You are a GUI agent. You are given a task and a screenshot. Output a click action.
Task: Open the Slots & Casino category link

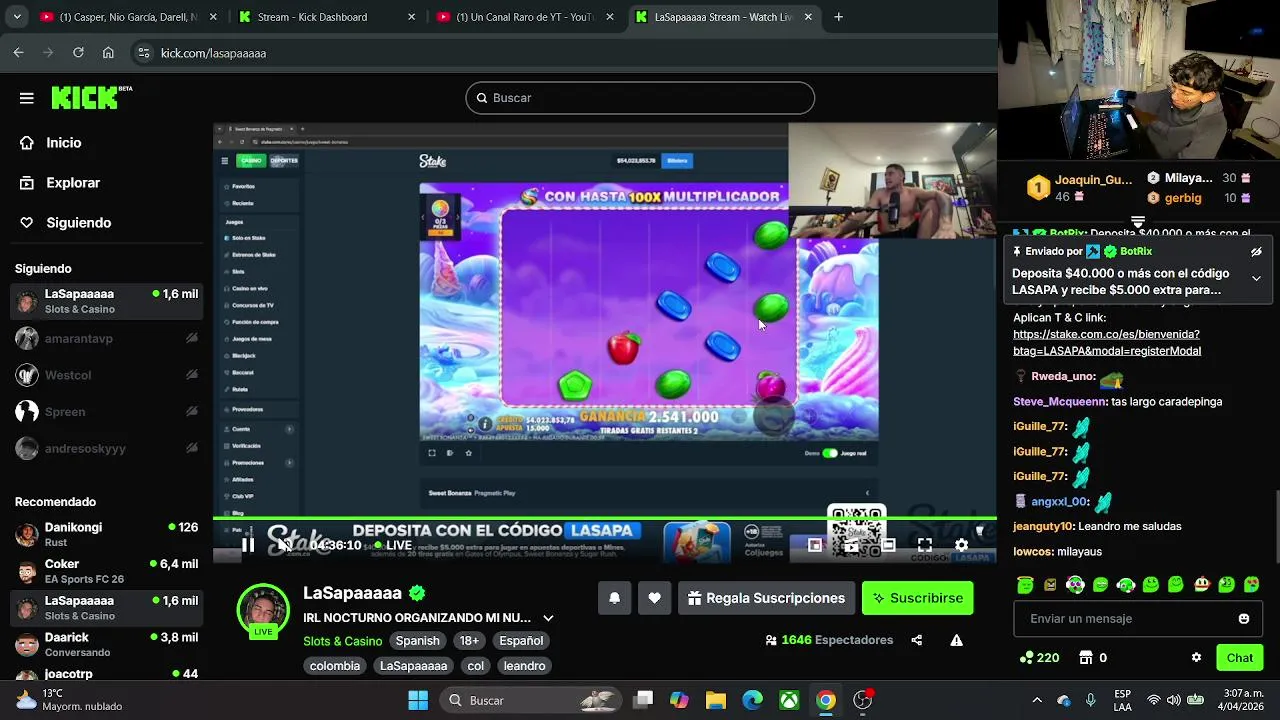click(x=342, y=641)
